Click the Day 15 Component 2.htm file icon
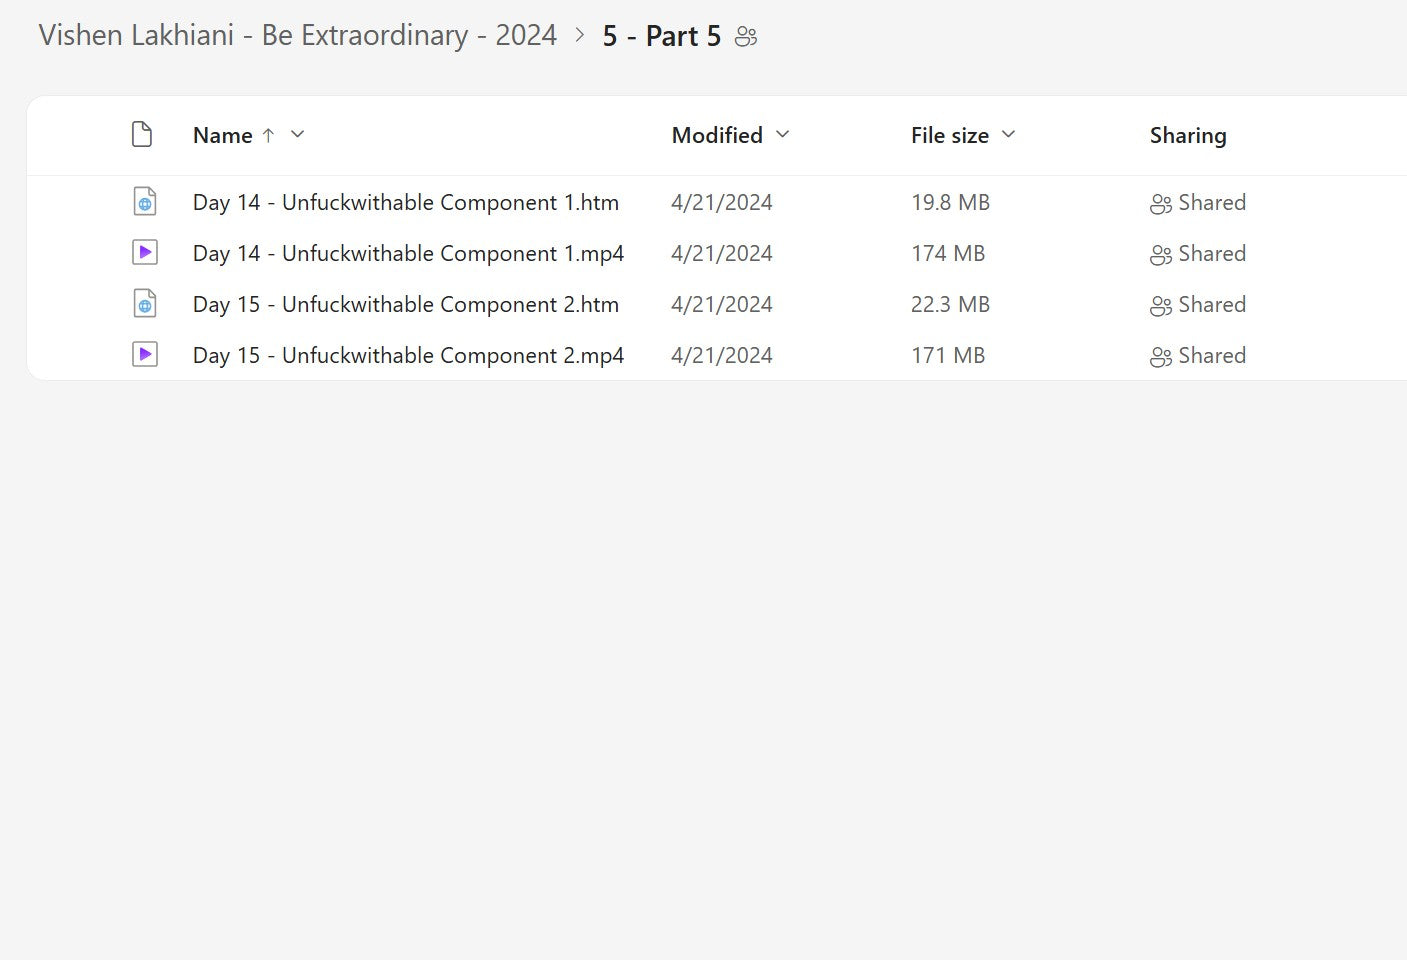This screenshot has height=960, width=1407. tap(145, 304)
